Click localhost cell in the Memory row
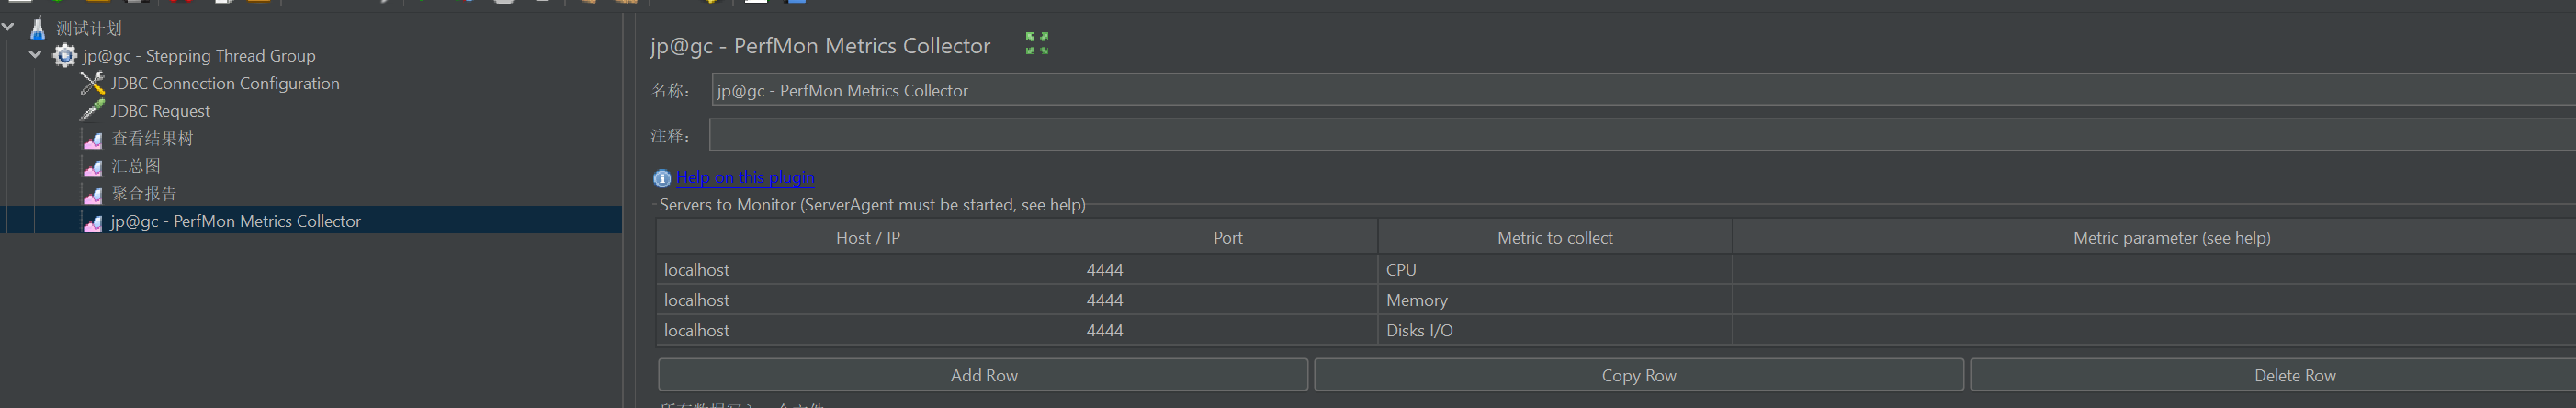 (x=867, y=300)
